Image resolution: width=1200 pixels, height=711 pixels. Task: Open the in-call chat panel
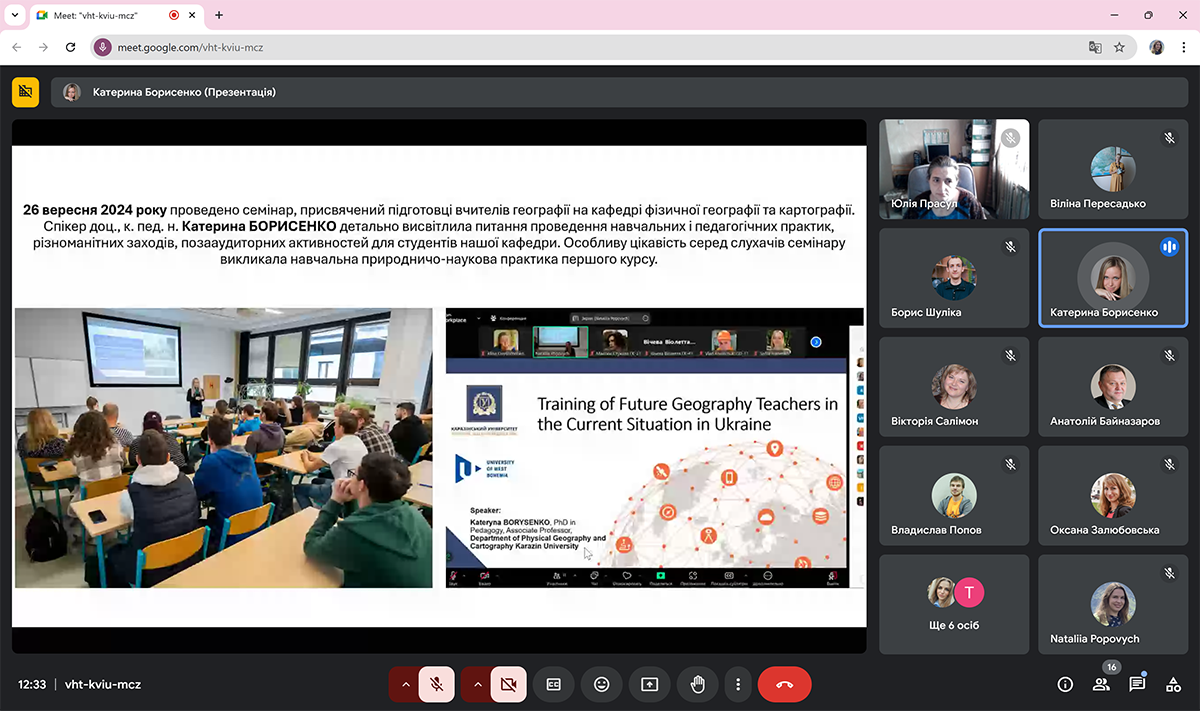(1137, 684)
